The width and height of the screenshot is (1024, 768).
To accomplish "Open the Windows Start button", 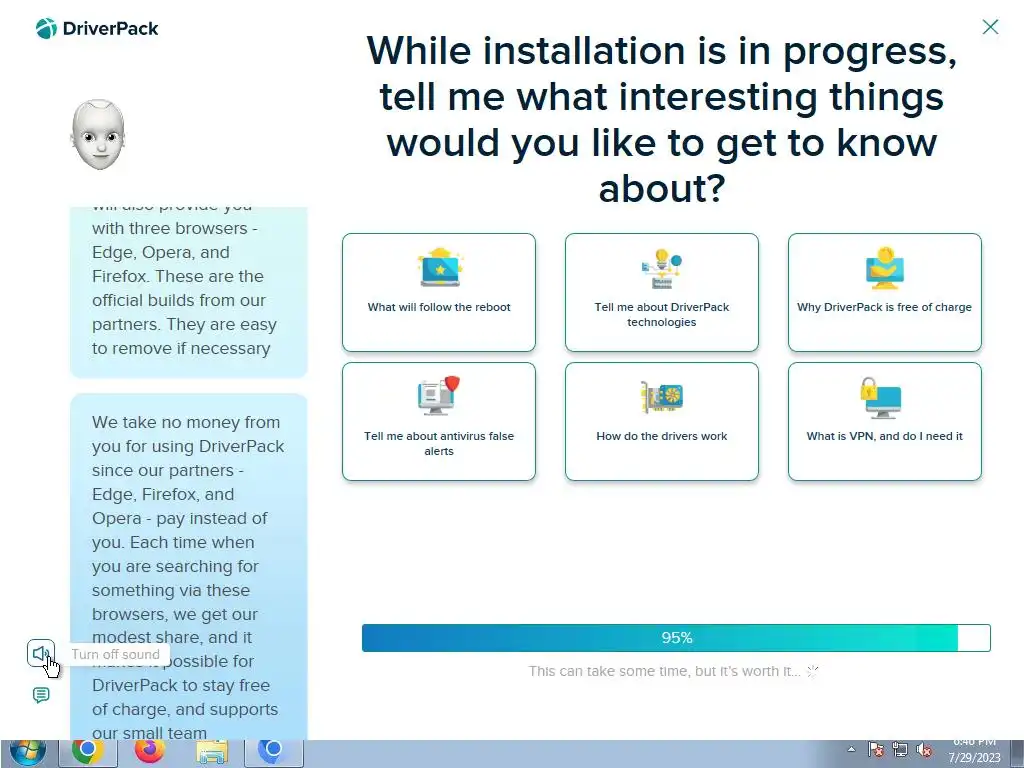I will click(27, 753).
